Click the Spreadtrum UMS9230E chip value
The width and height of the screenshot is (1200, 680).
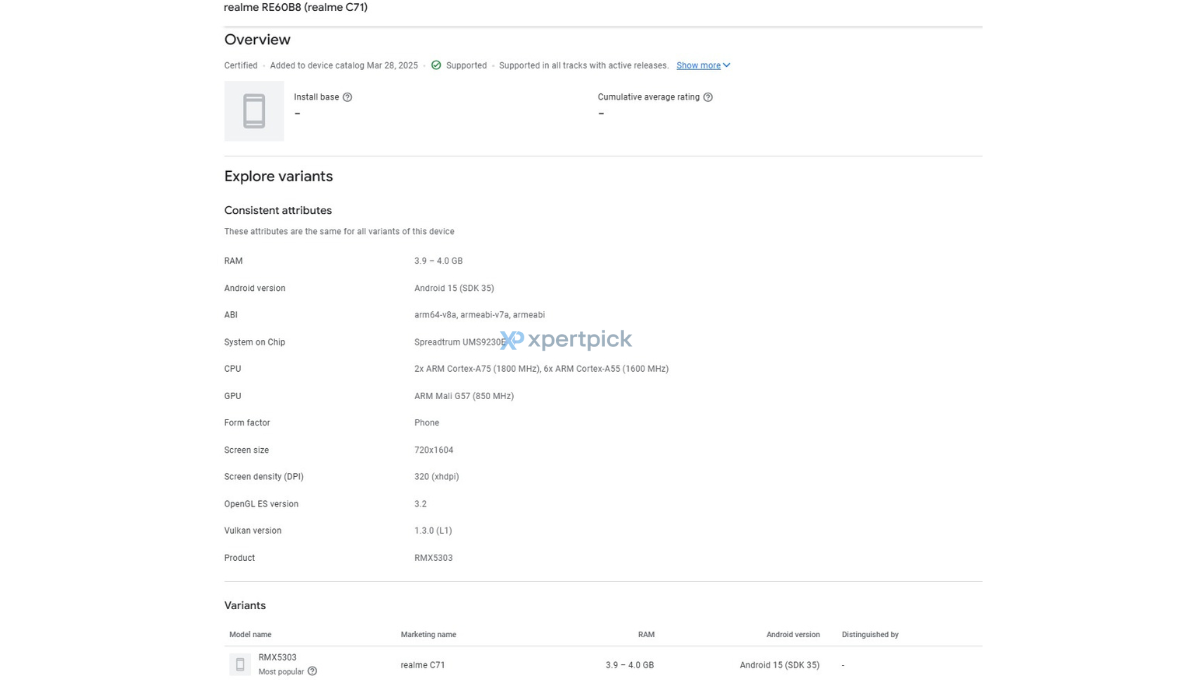click(461, 342)
